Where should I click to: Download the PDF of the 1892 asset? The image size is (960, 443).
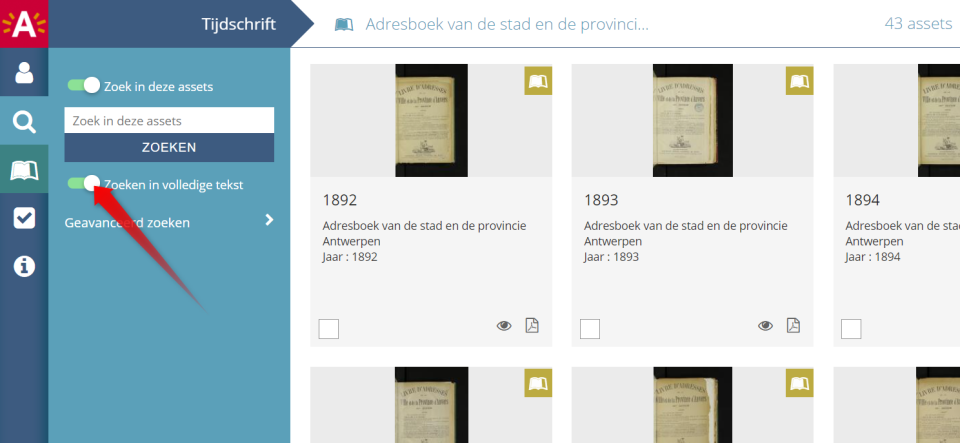532,325
